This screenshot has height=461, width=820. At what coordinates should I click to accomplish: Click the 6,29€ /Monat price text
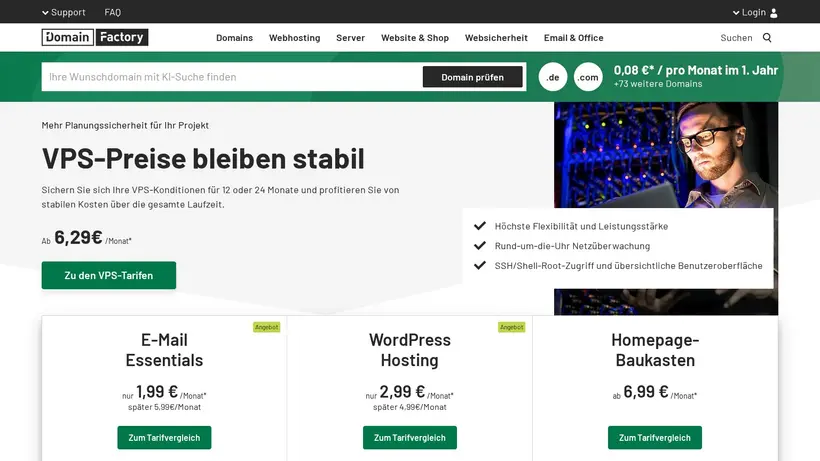(87, 238)
